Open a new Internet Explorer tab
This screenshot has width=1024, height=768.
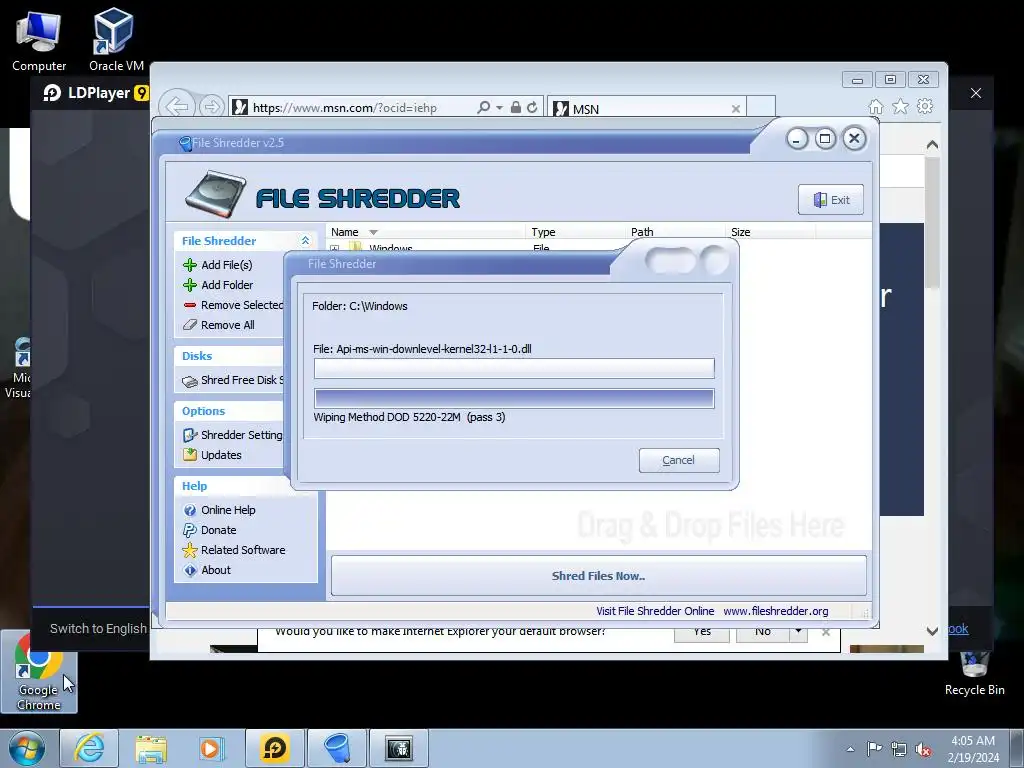(761, 106)
